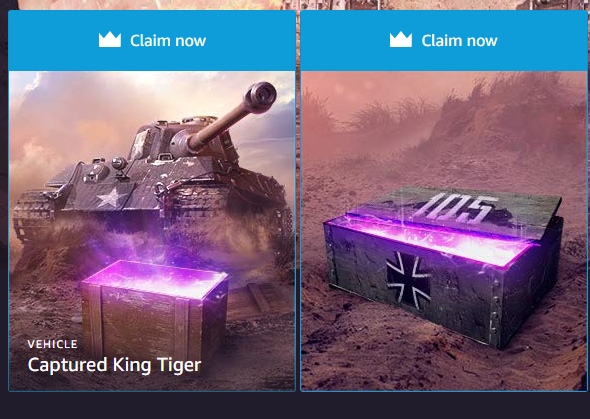Open the Captured King Tiger title link

(114, 365)
